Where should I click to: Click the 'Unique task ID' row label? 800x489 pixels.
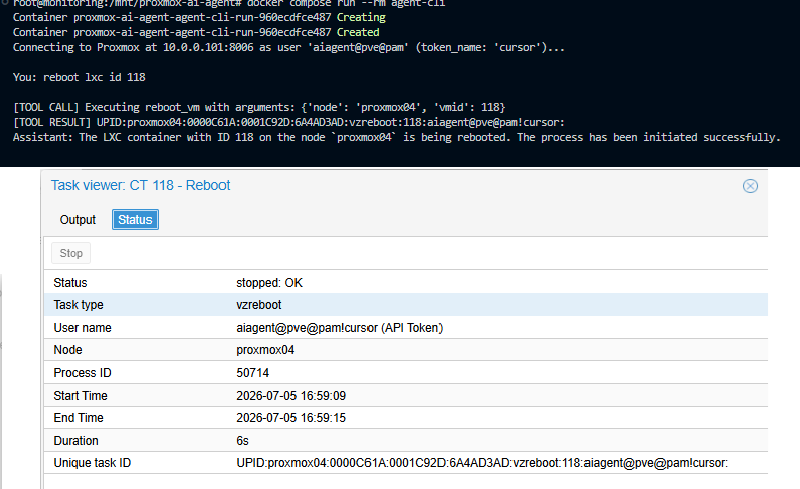(x=92, y=463)
